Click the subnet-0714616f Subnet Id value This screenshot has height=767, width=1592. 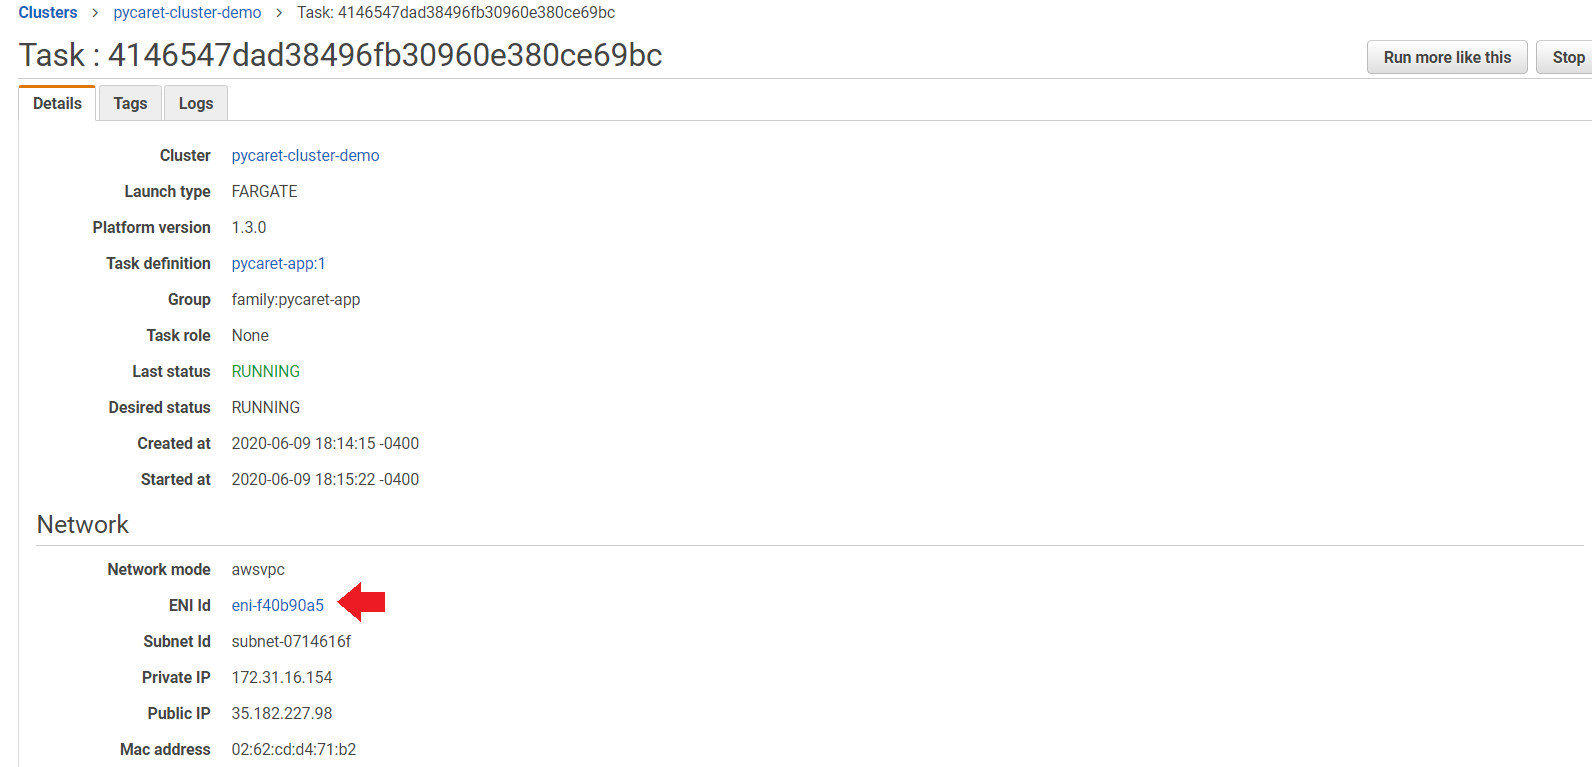(291, 641)
